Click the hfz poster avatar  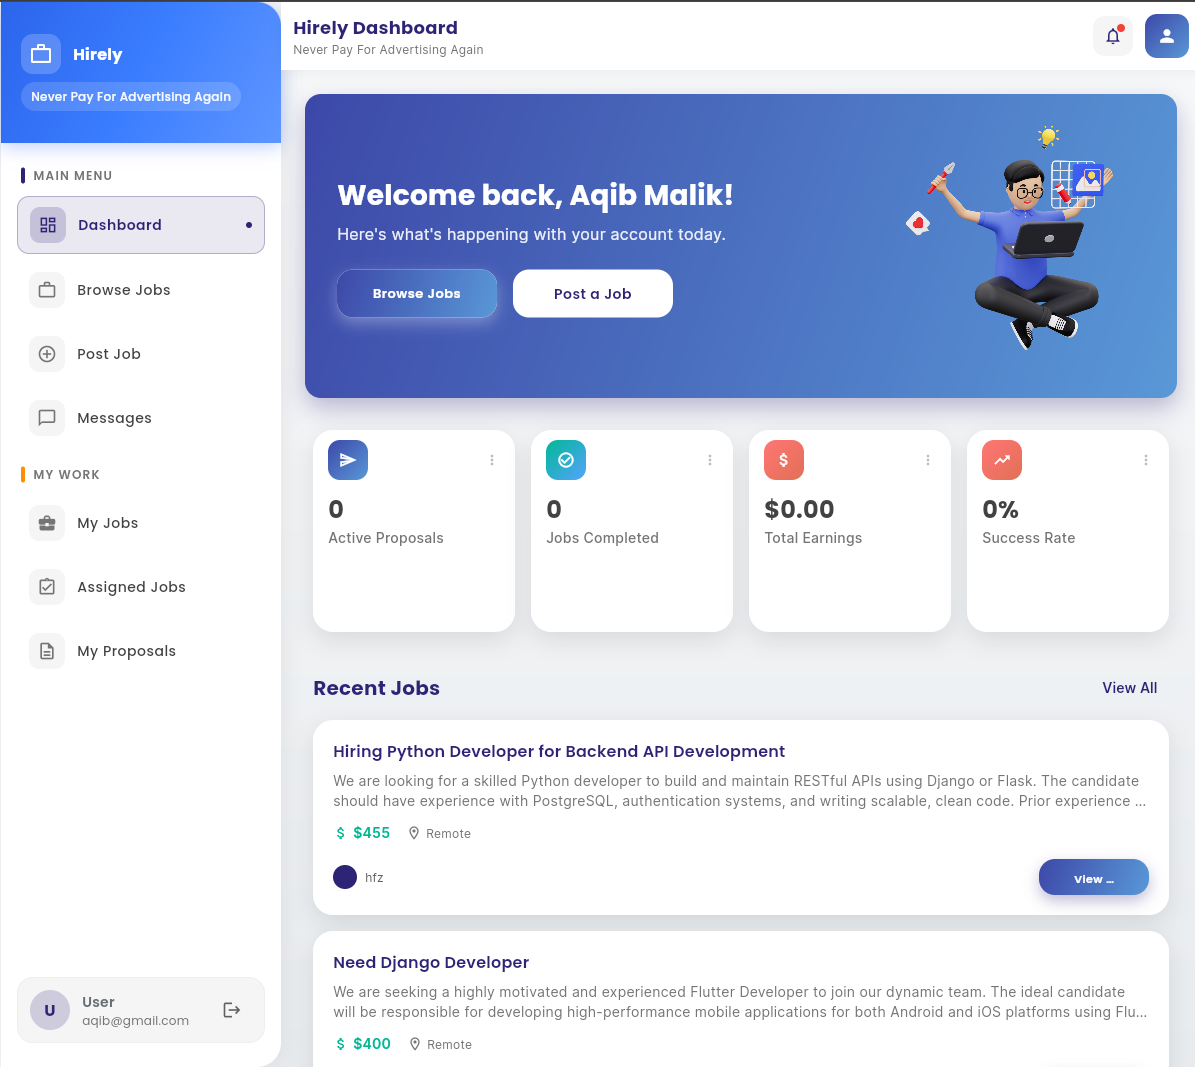tap(345, 877)
